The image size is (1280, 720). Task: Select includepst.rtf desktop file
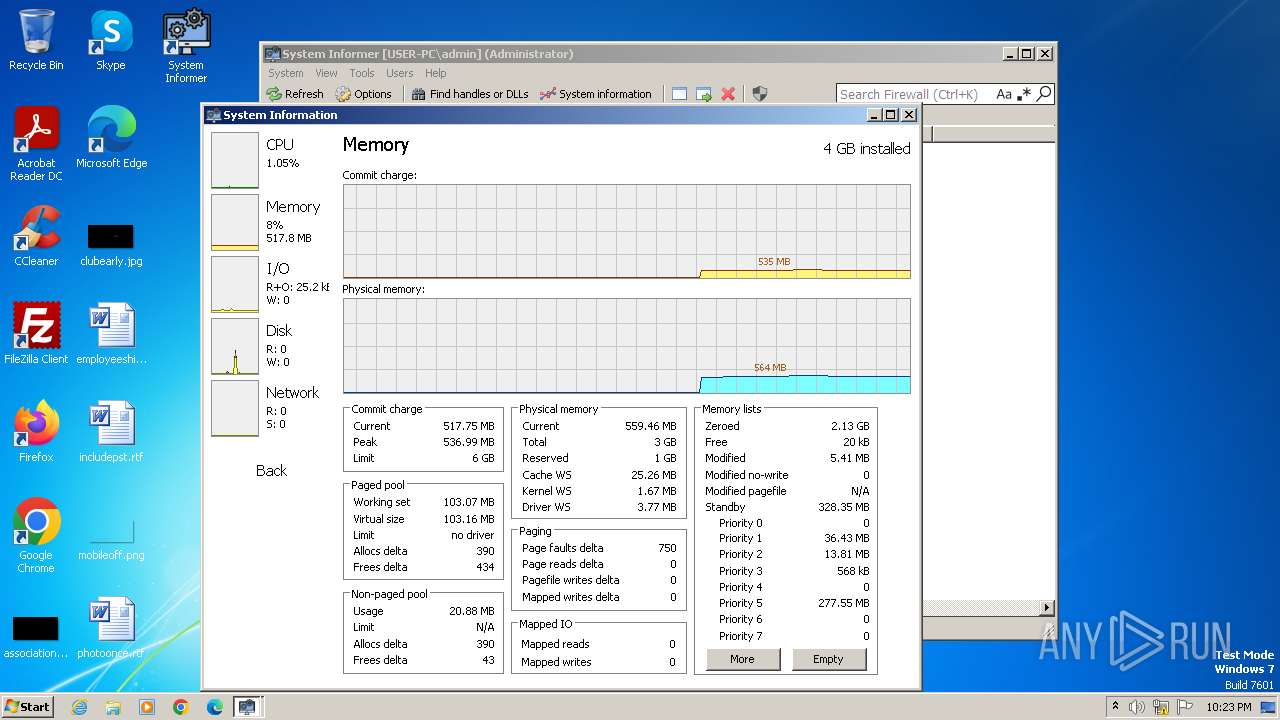[x=111, y=431]
